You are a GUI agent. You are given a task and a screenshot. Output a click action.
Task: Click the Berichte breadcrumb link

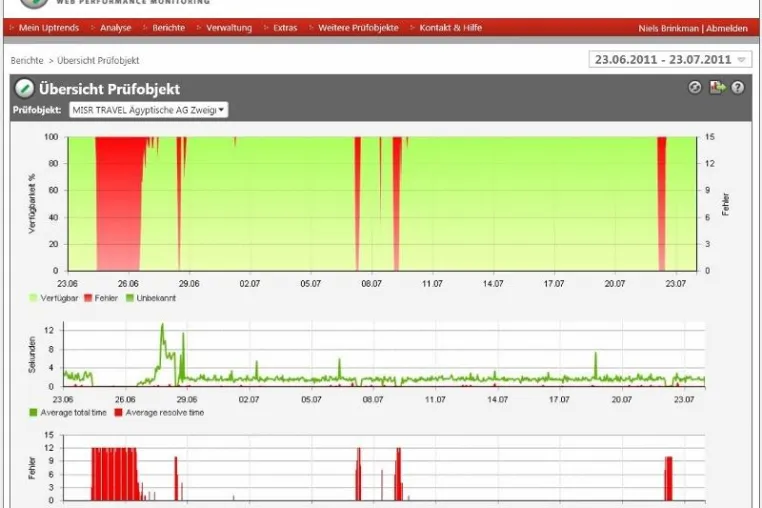tap(27, 60)
